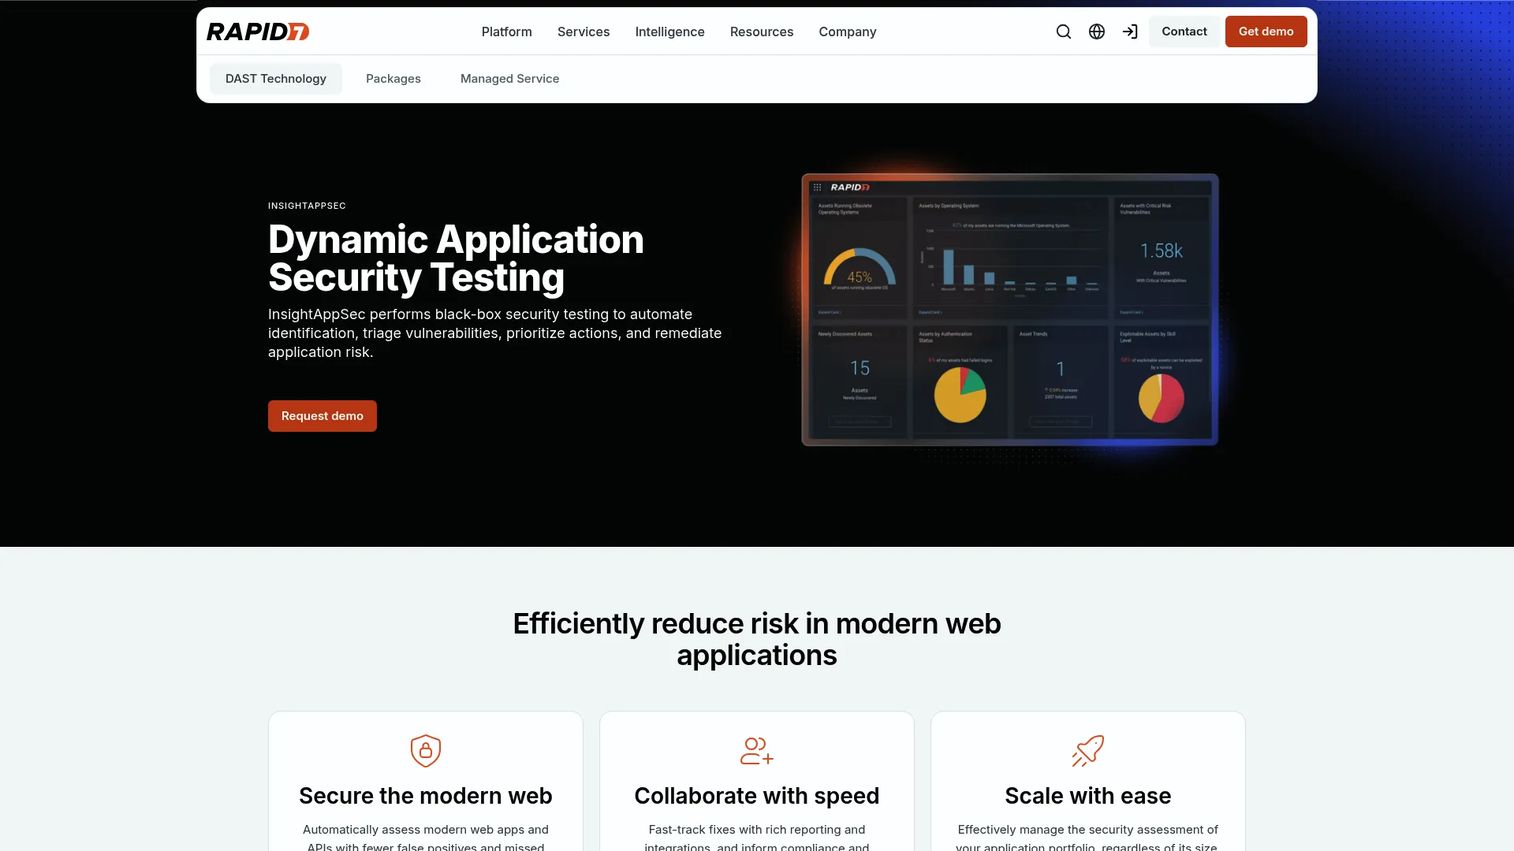Switch to the Packages tab
This screenshot has height=851, width=1514.
(393, 79)
